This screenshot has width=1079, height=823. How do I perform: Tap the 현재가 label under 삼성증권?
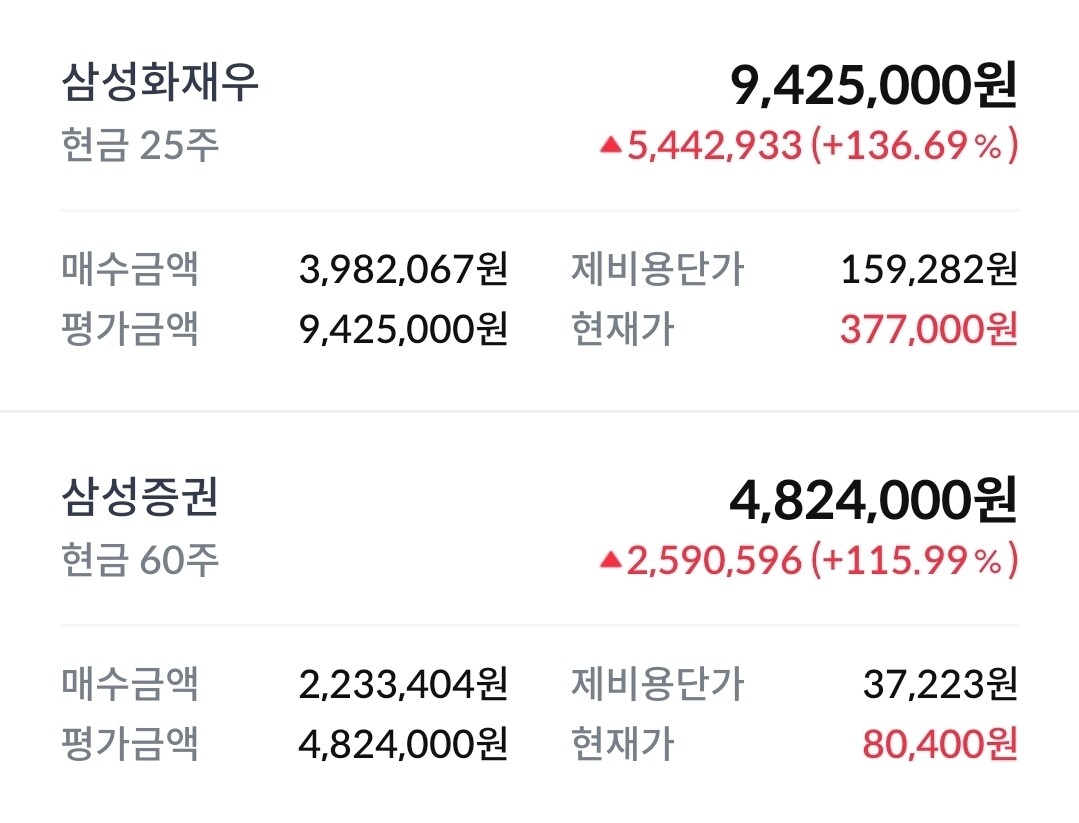tap(622, 744)
